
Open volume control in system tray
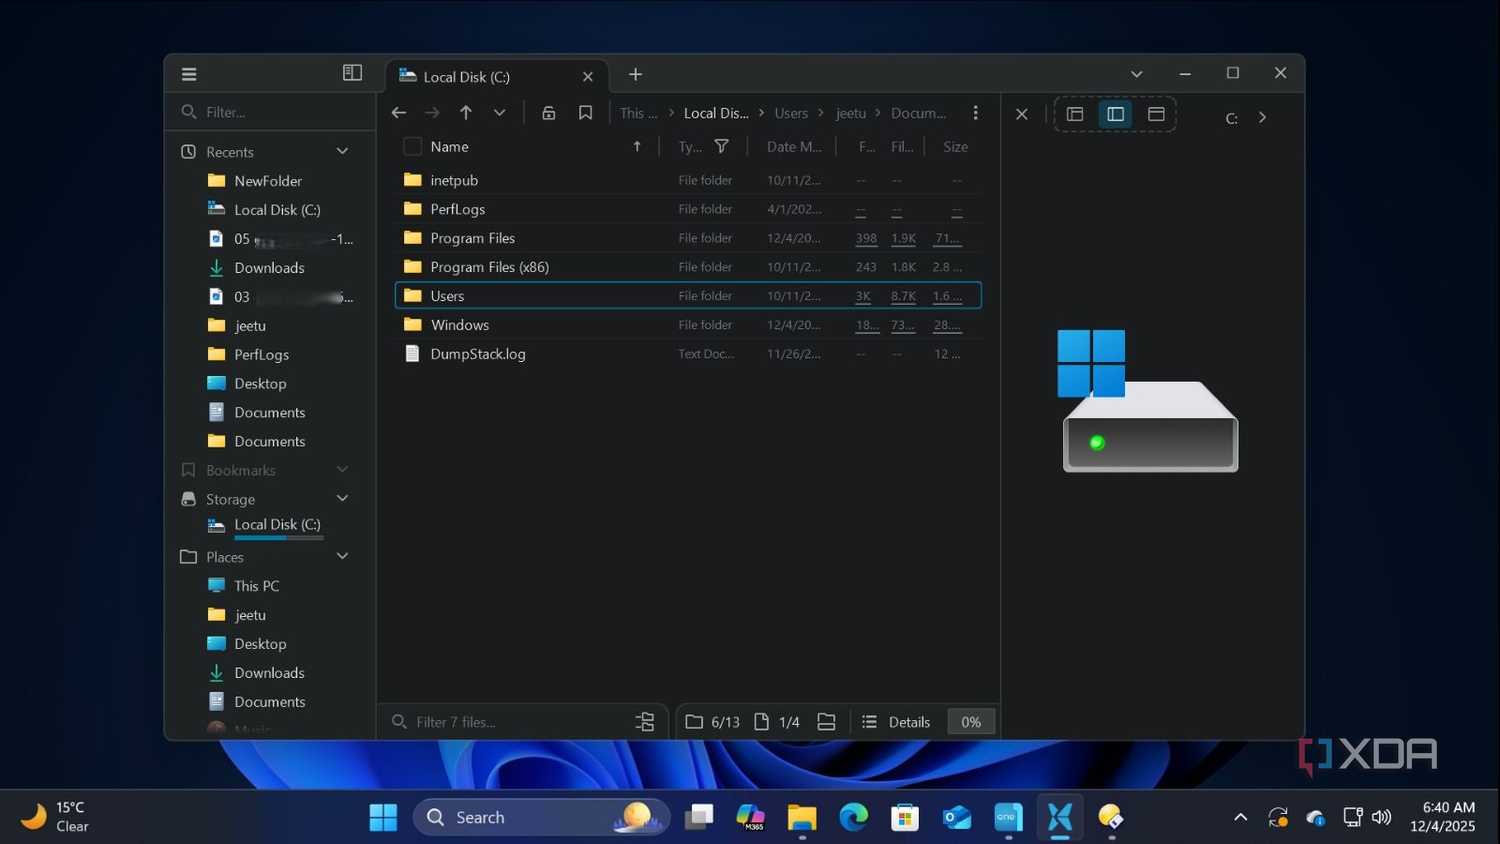point(1381,817)
